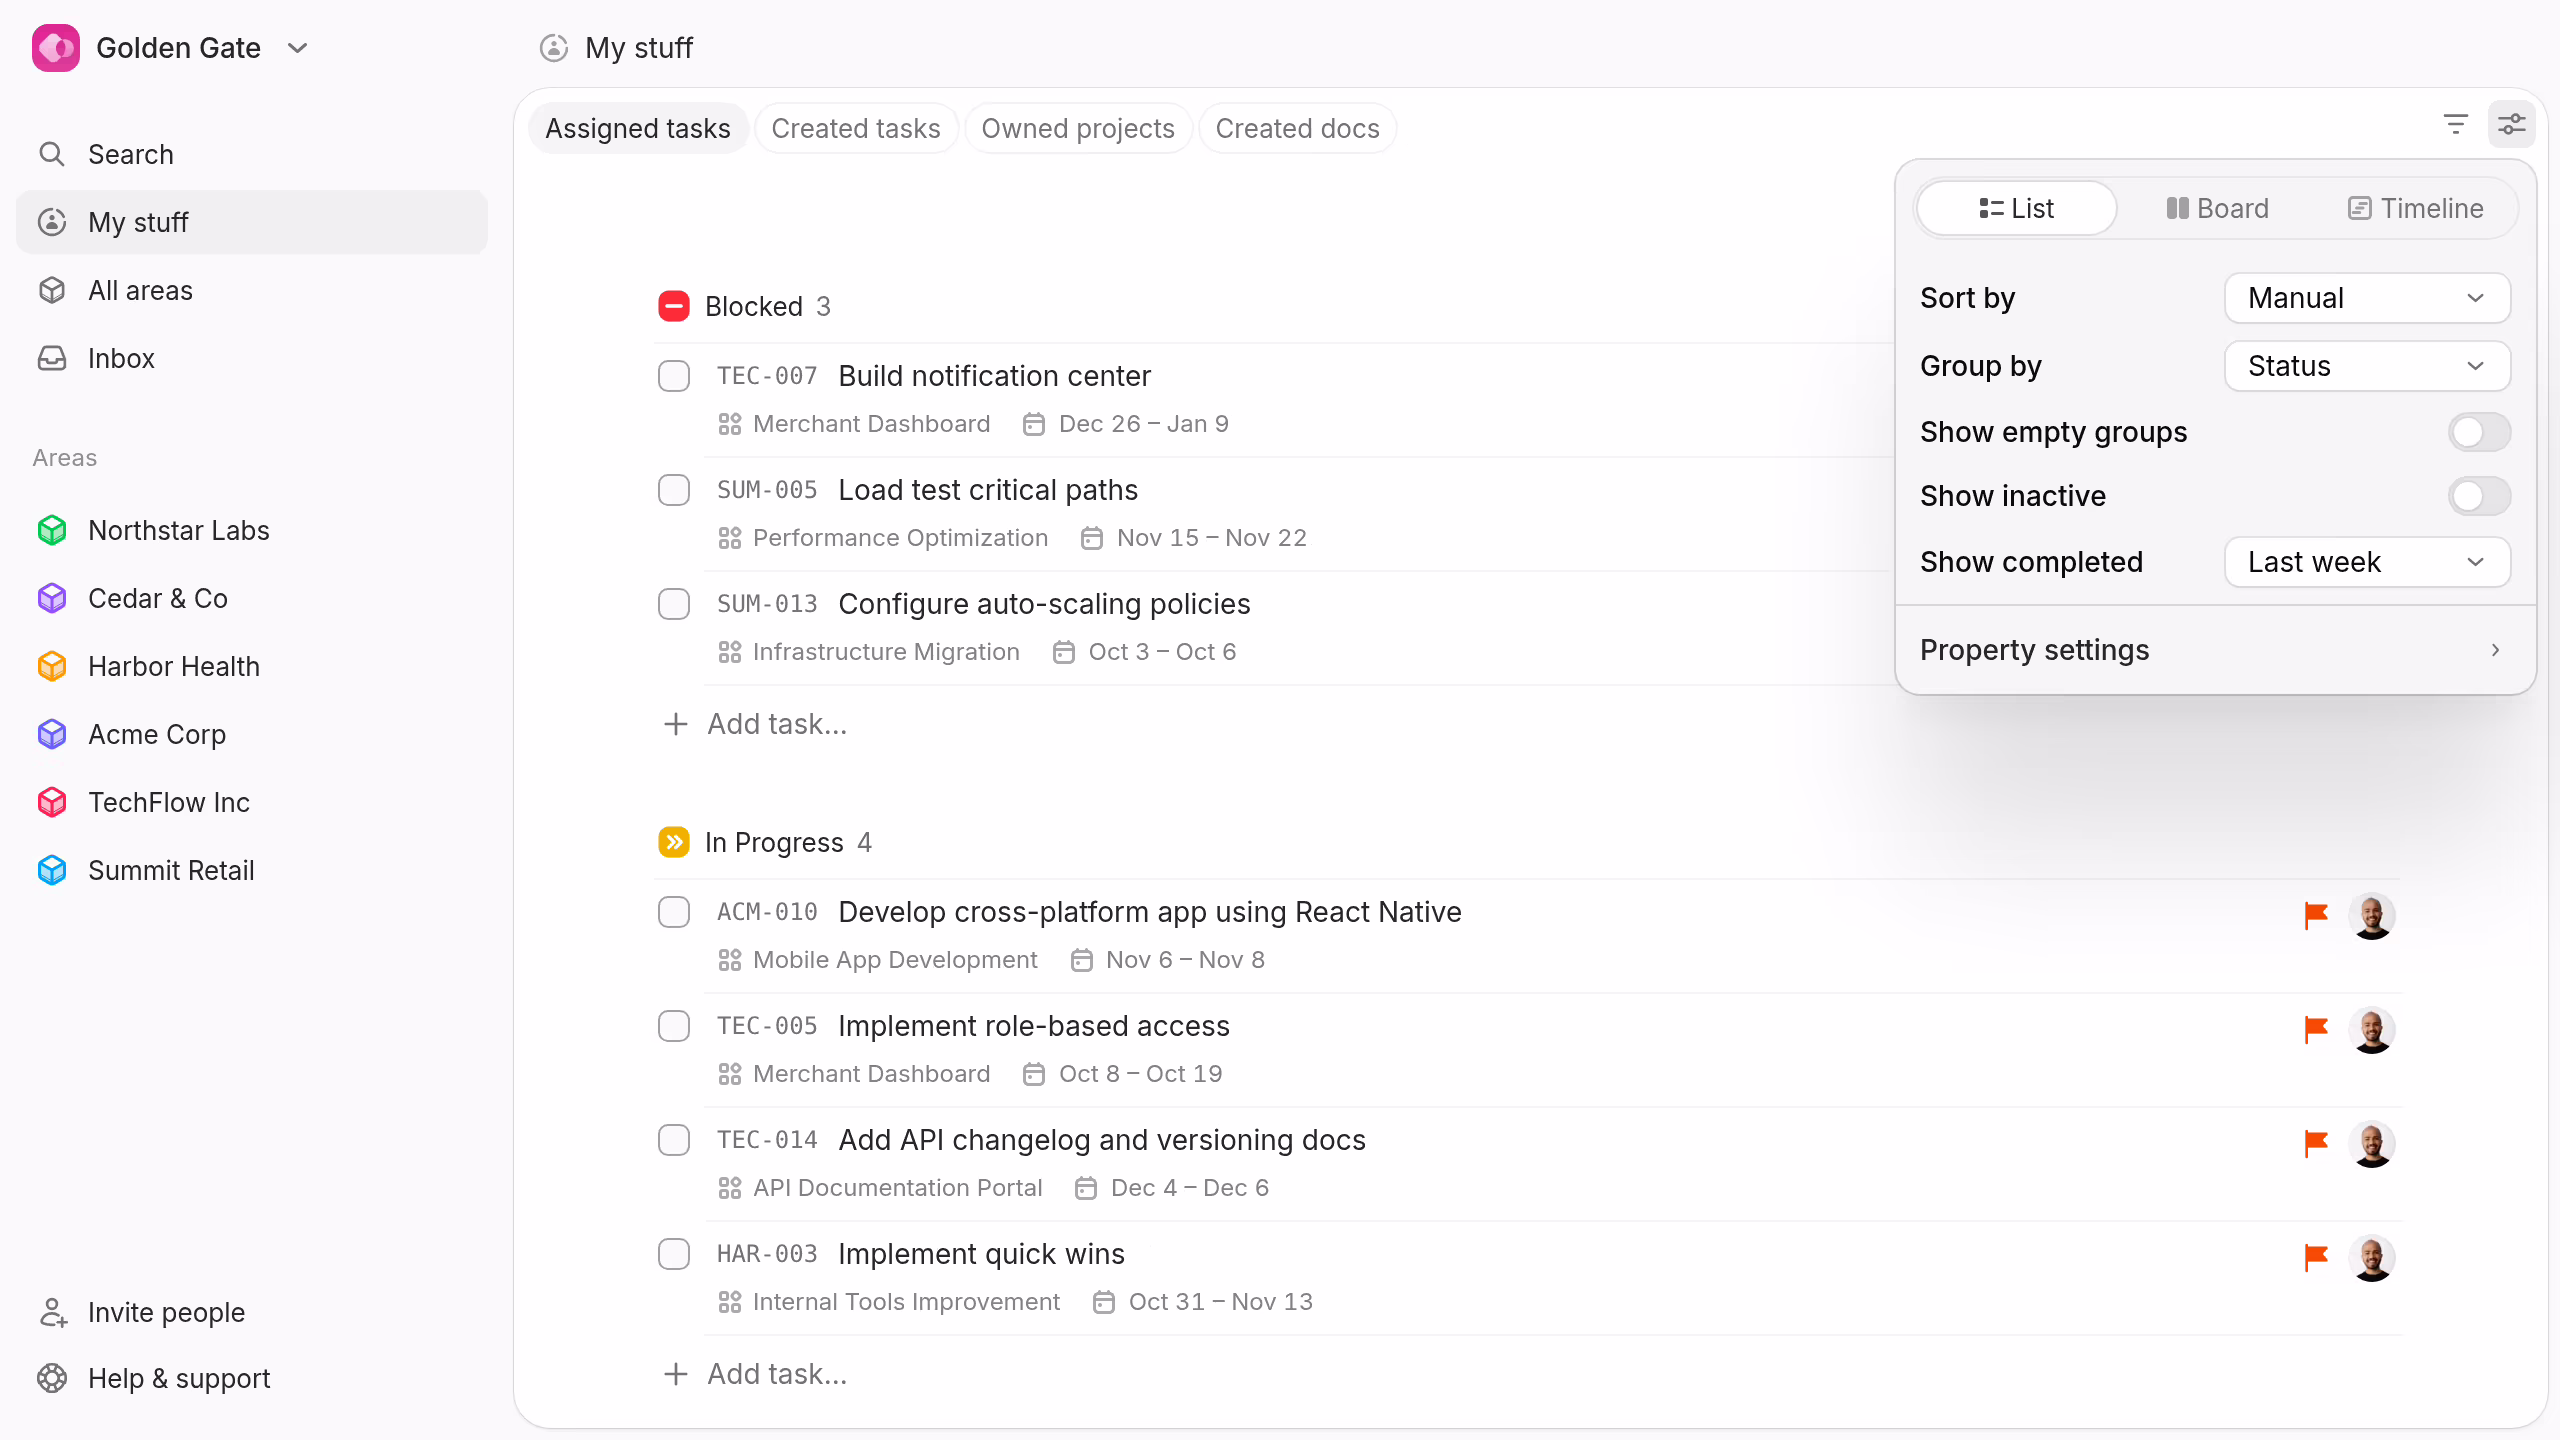Click priority flag on TEC-005 task
2560x1440 pixels.
[2316, 1029]
